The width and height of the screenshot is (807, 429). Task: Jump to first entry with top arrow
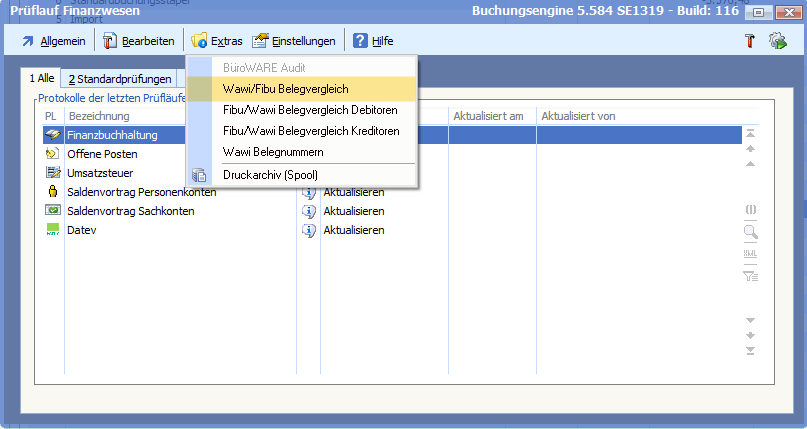[750, 133]
